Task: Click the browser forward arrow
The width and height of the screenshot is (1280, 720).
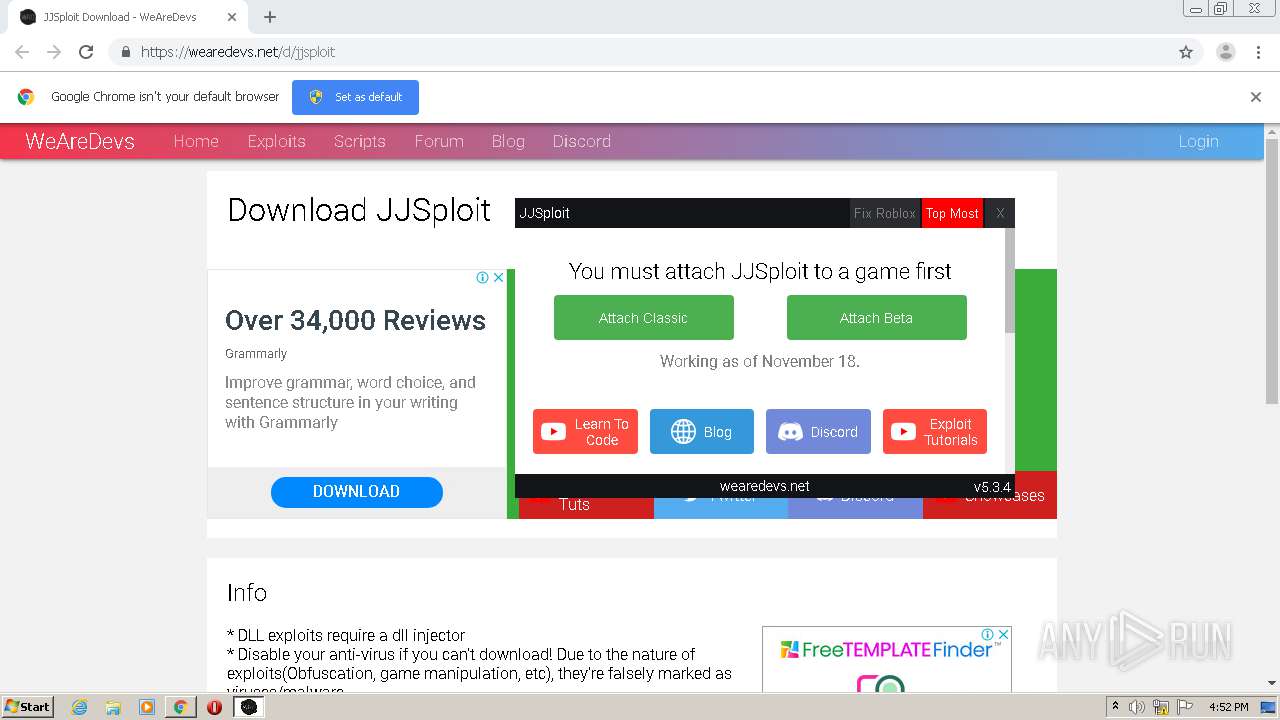Action: point(54,52)
